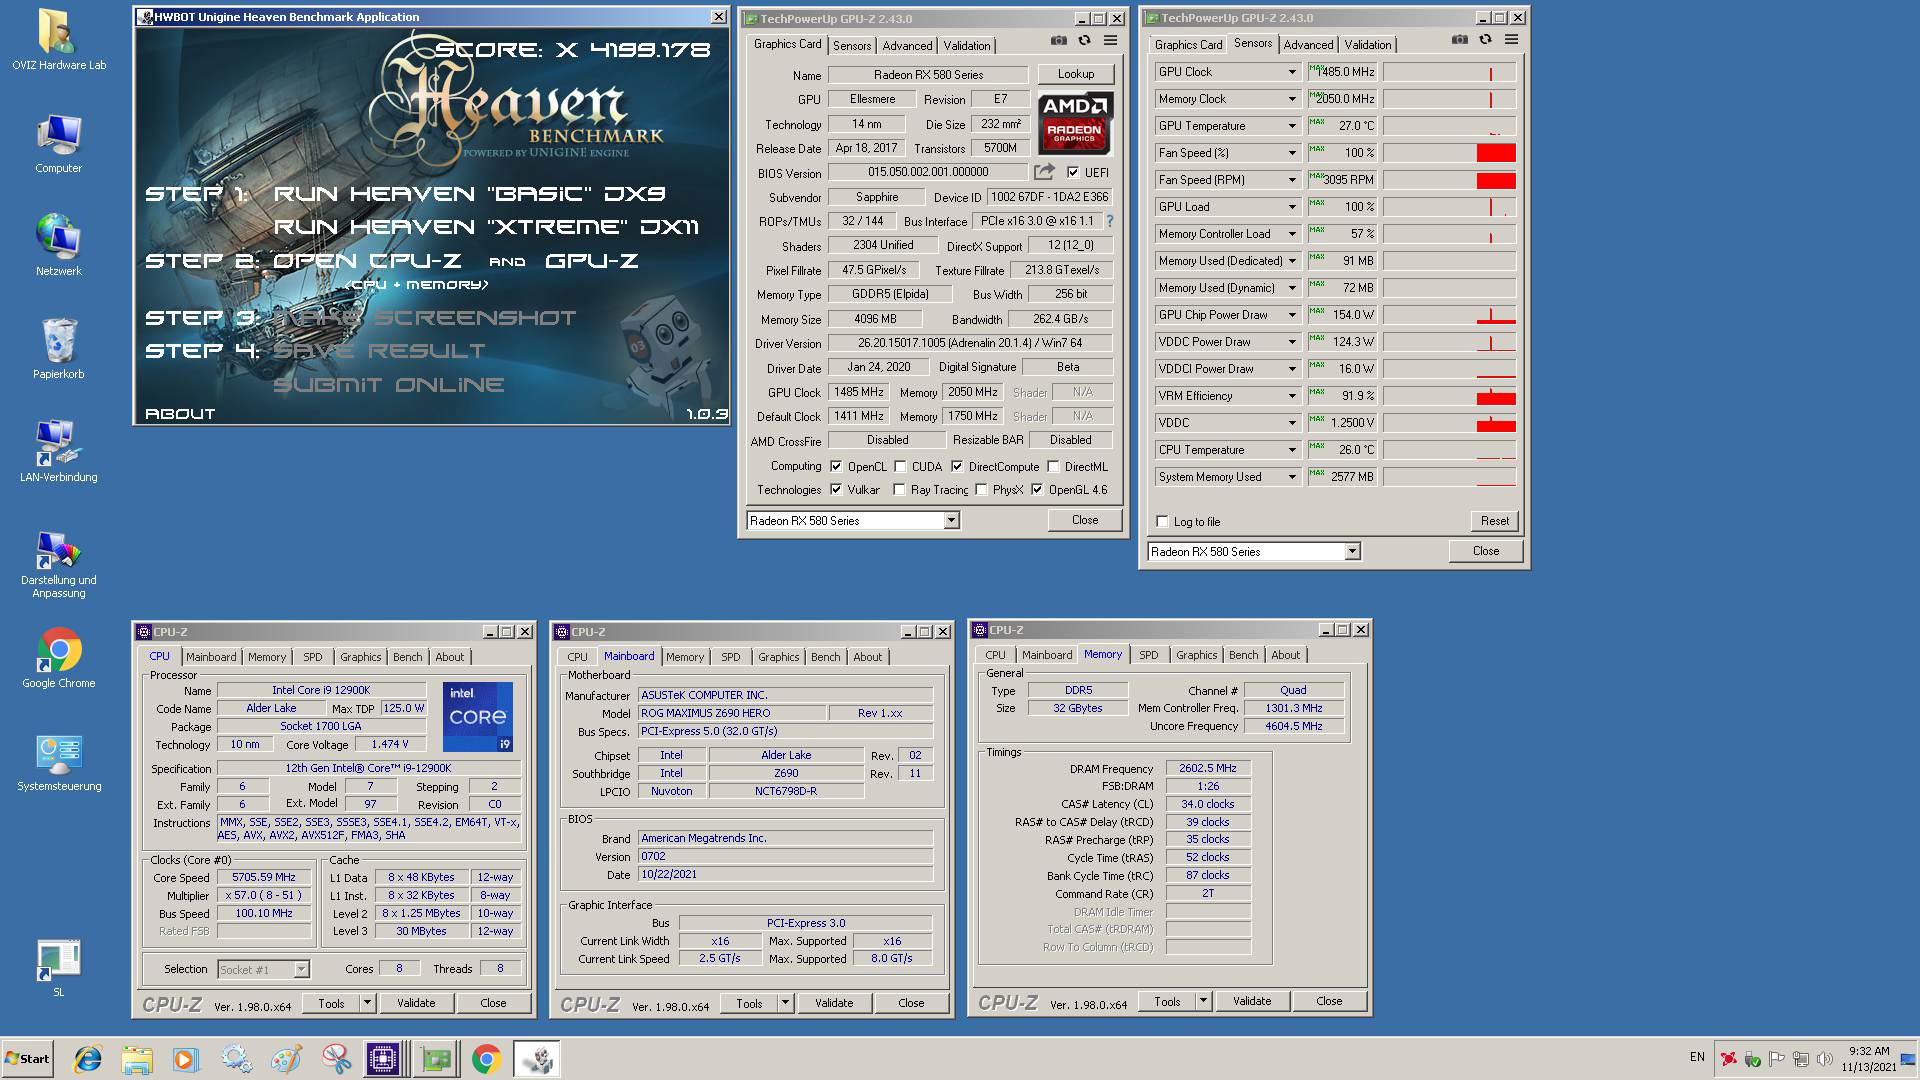Click ABOUT in the HWBOT Heaven window
Image resolution: width=1920 pixels, height=1080 pixels.
click(180, 414)
